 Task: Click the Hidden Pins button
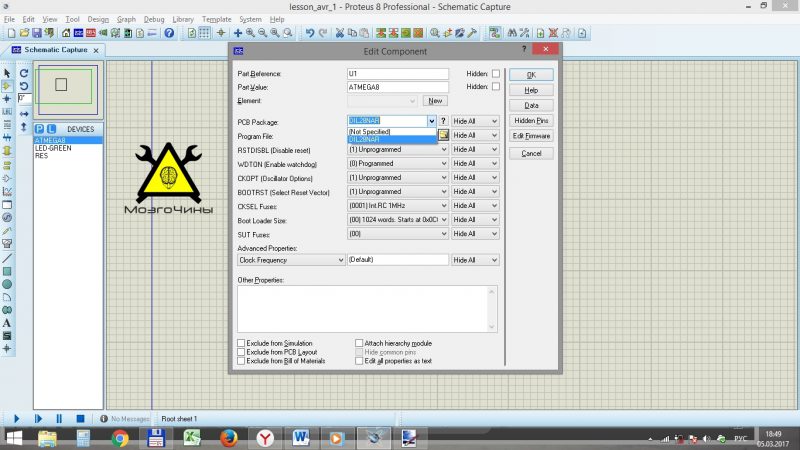coord(531,121)
